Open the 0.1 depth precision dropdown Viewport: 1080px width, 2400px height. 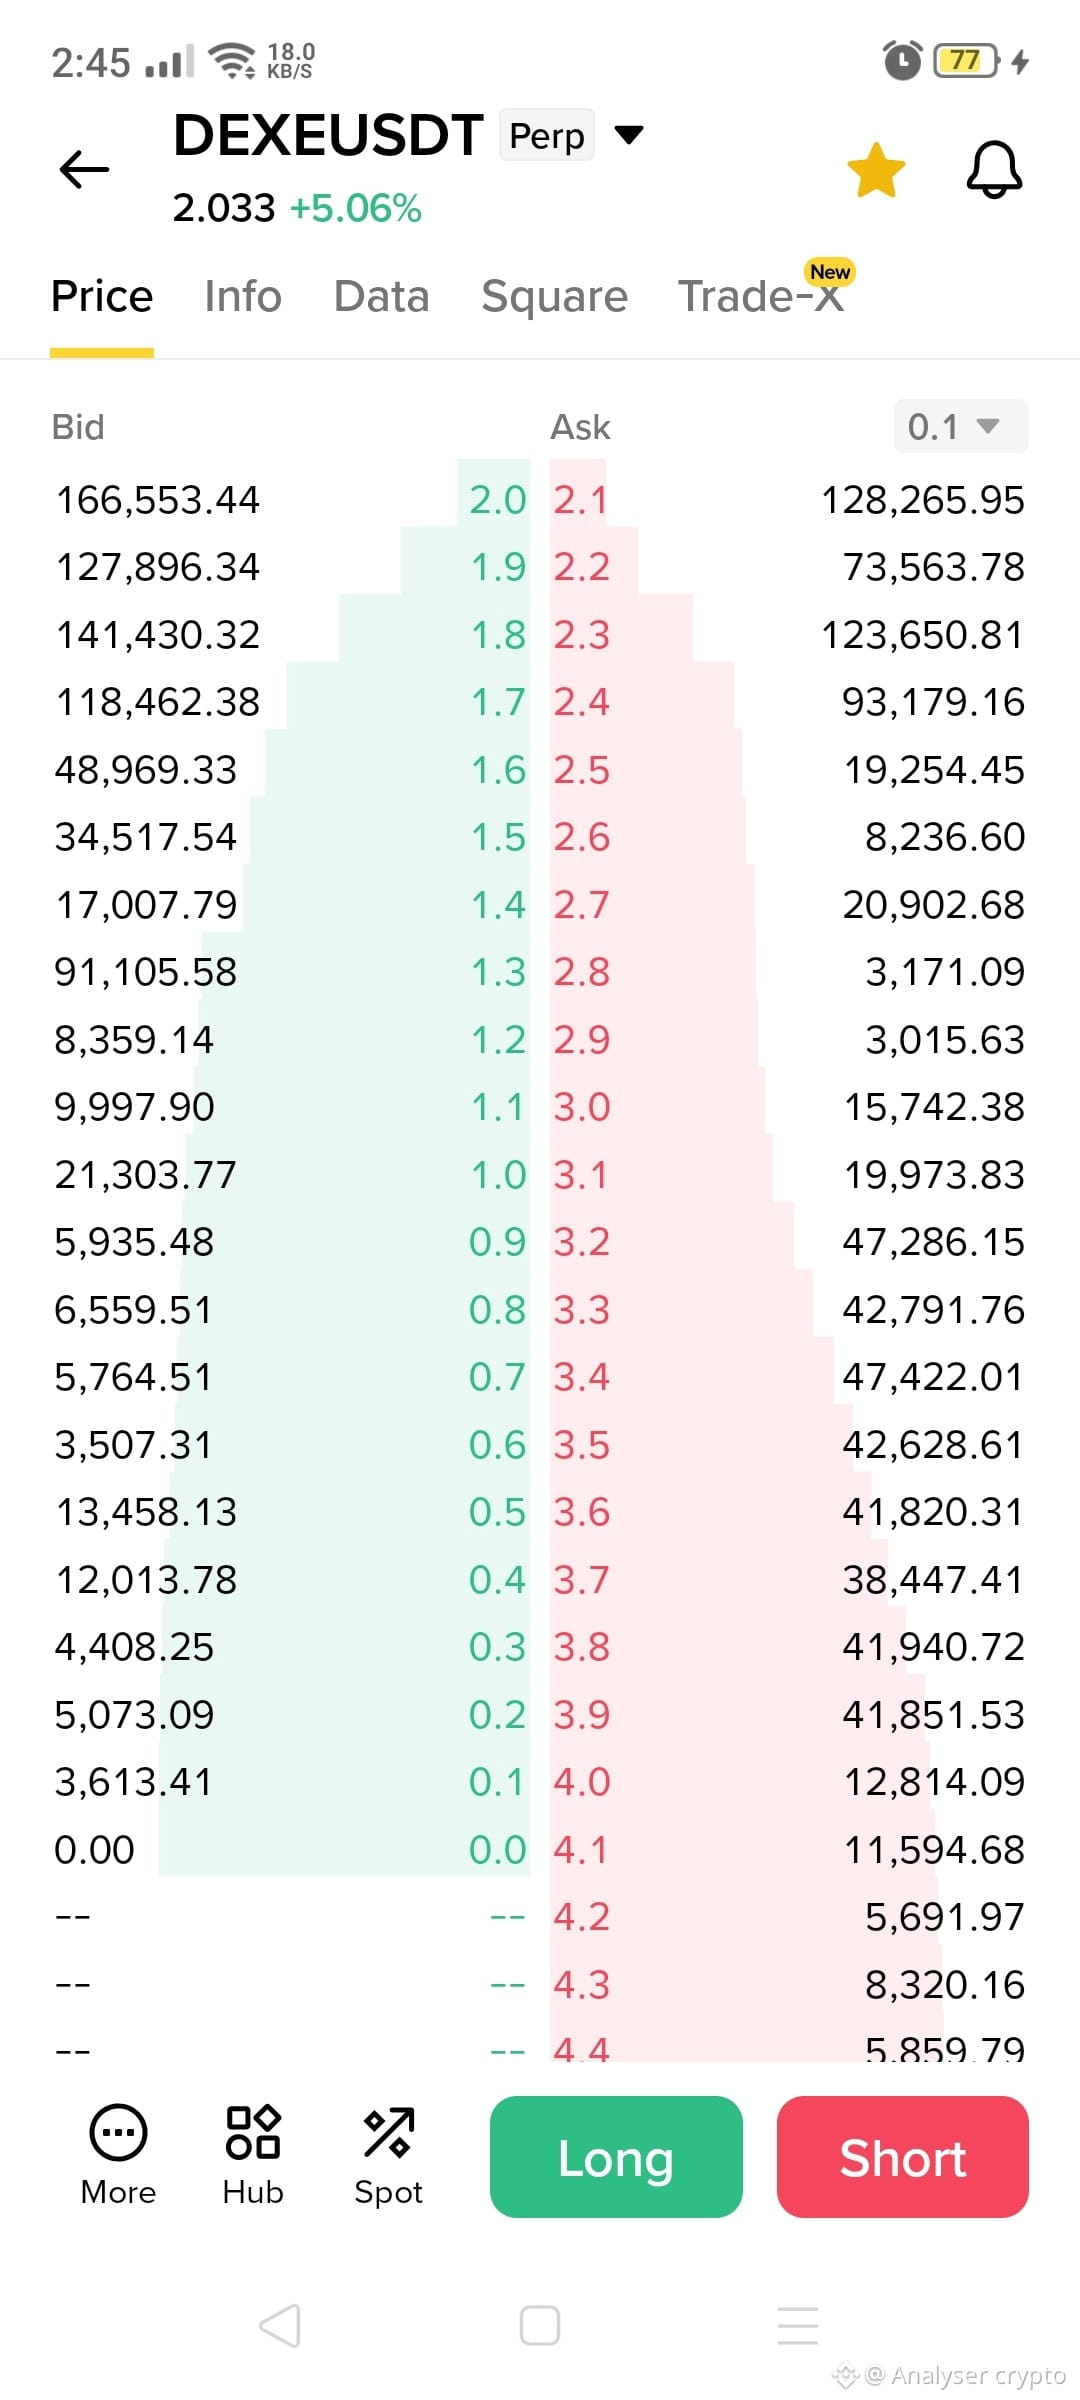tap(961, 426)
